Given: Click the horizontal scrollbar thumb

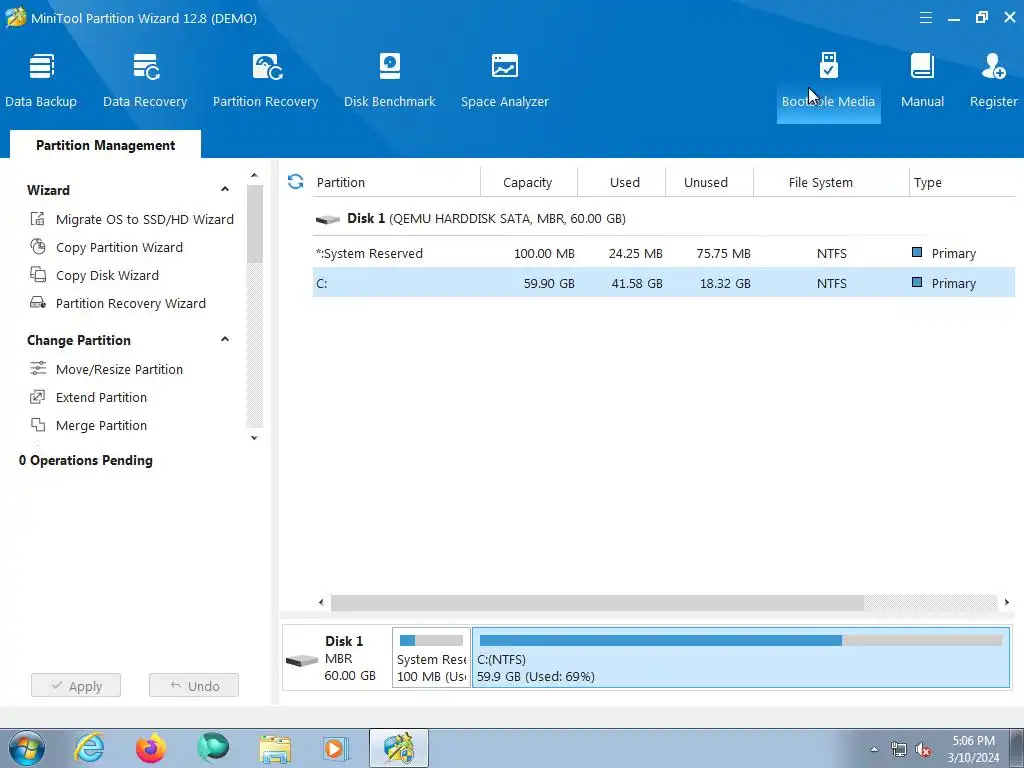Looking at the screenshot, I should [597, 603].
